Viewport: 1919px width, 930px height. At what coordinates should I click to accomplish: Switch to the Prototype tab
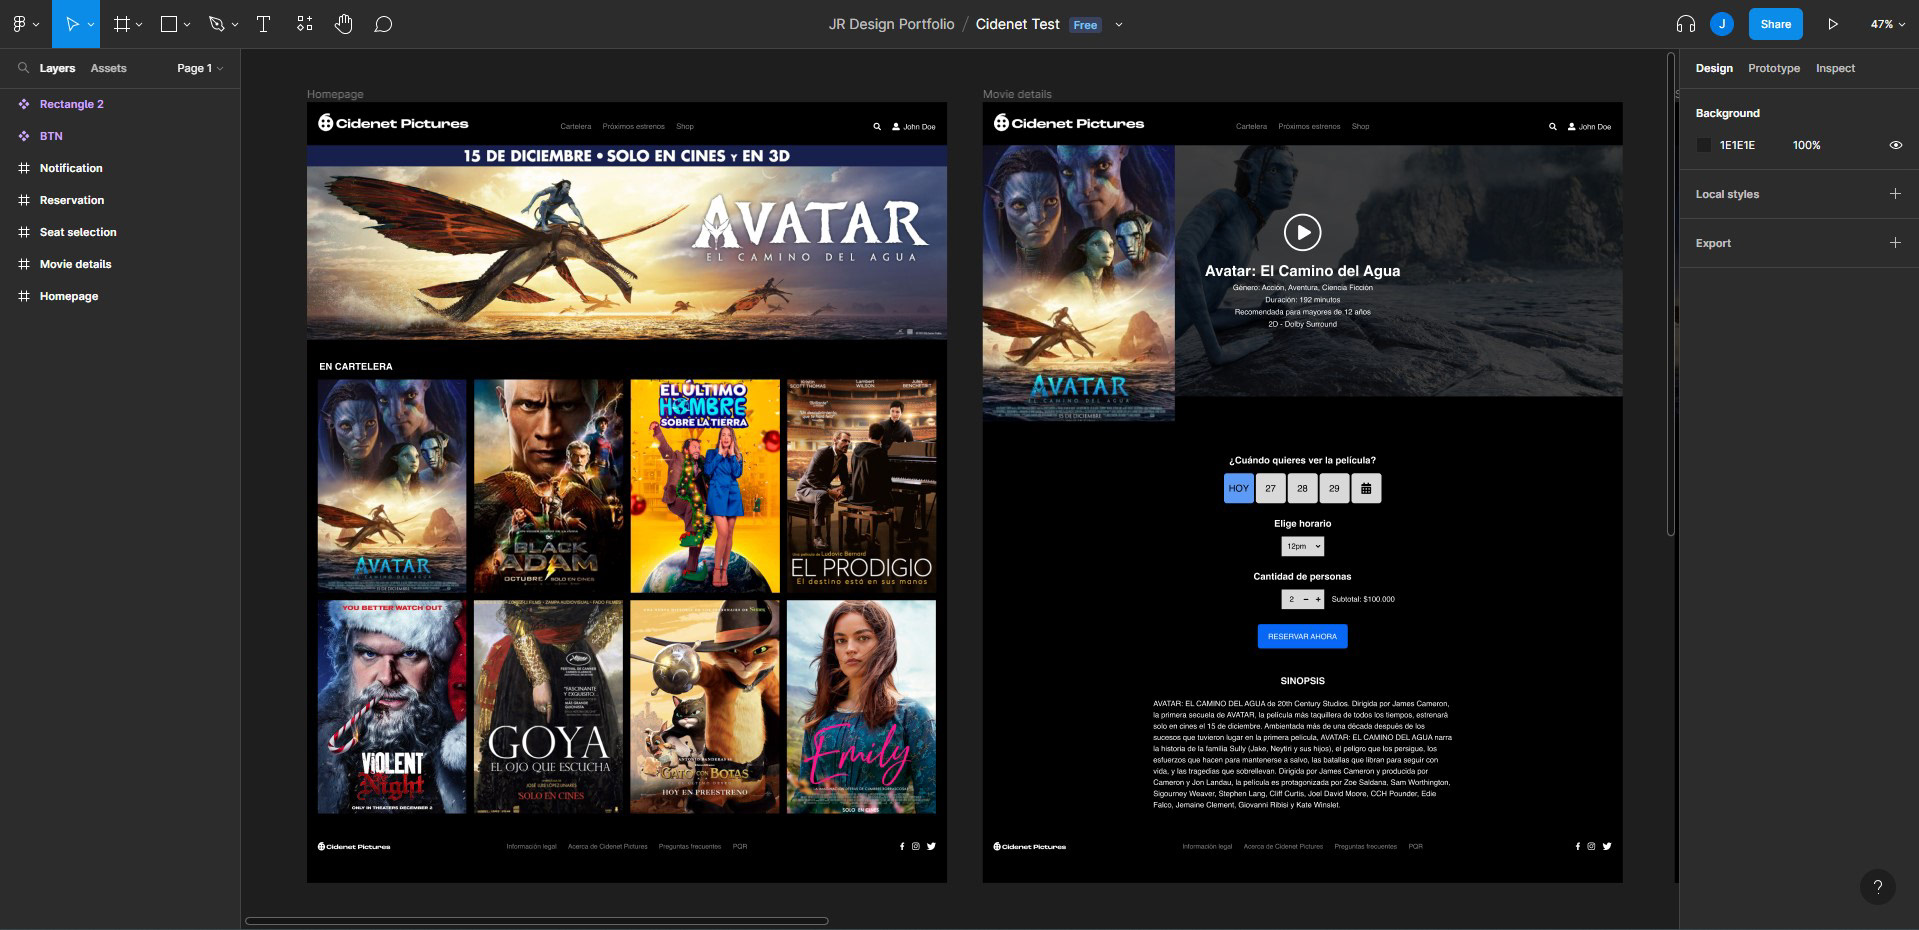click(1774, 68)
